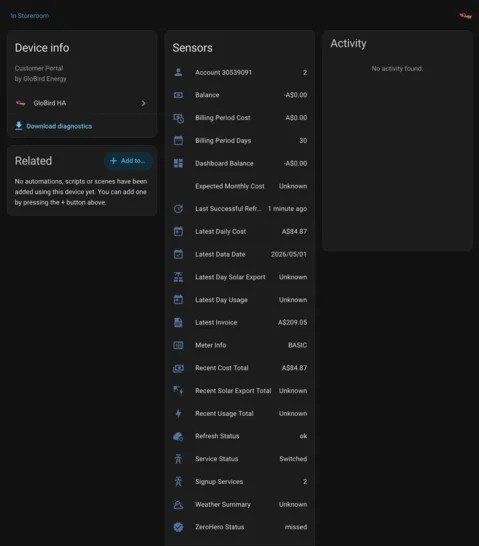Open the In Storeroom area link

point(30,16)
